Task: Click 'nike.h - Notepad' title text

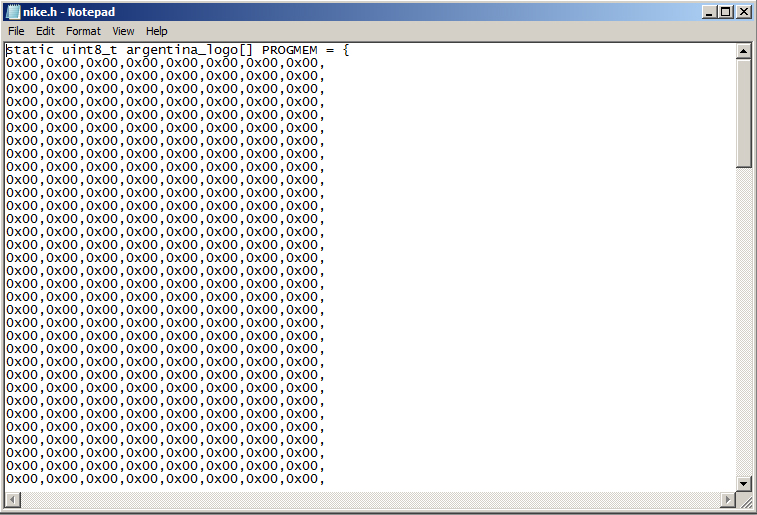Action: (69, 12)
